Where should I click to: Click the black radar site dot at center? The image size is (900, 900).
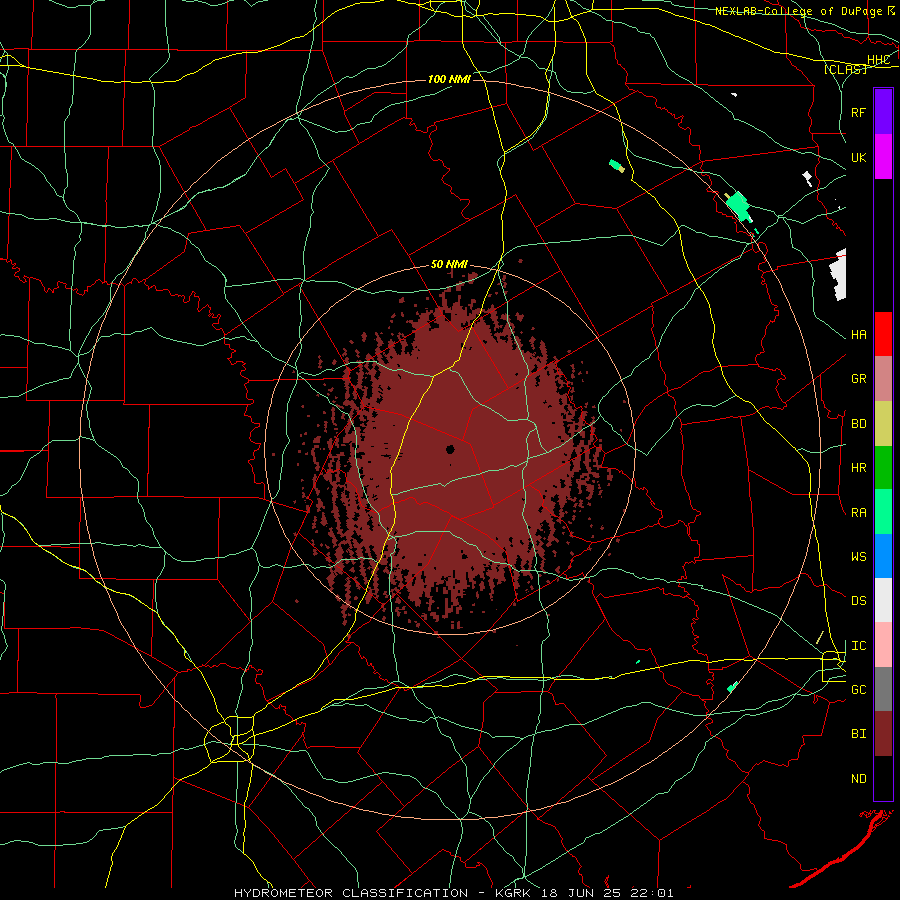pos(450,449)
